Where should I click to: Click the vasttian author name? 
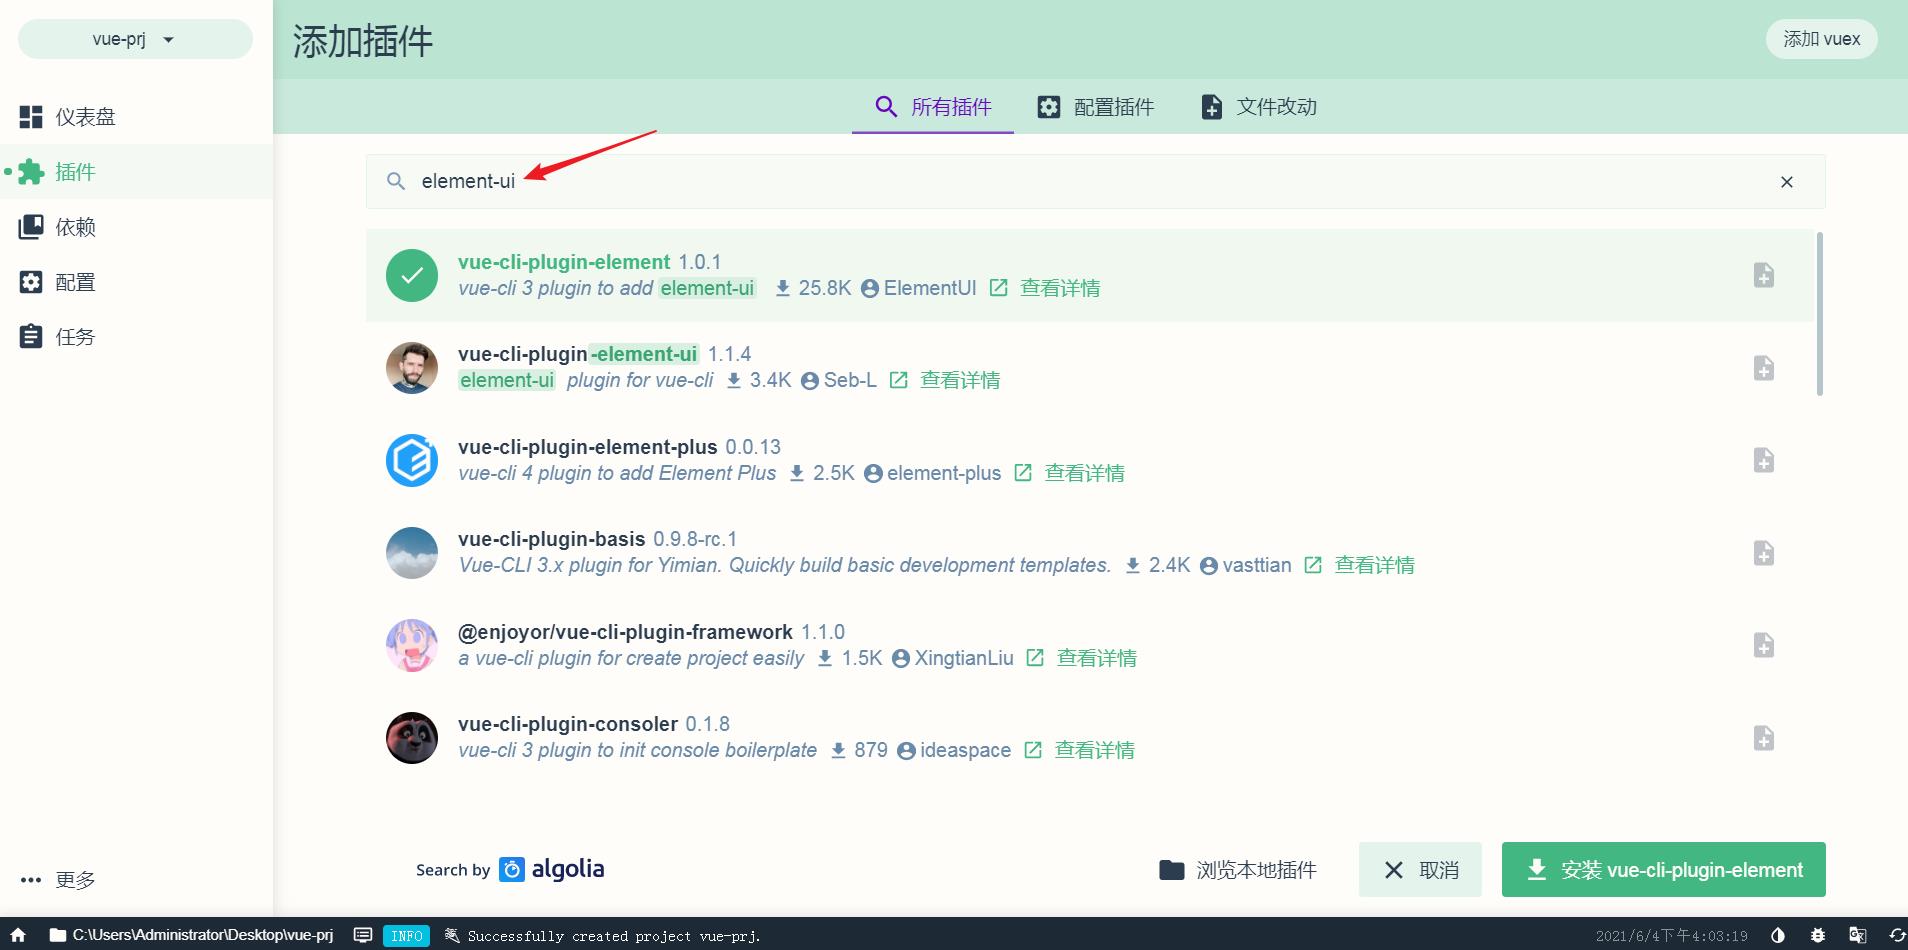tap(1256, 565)
